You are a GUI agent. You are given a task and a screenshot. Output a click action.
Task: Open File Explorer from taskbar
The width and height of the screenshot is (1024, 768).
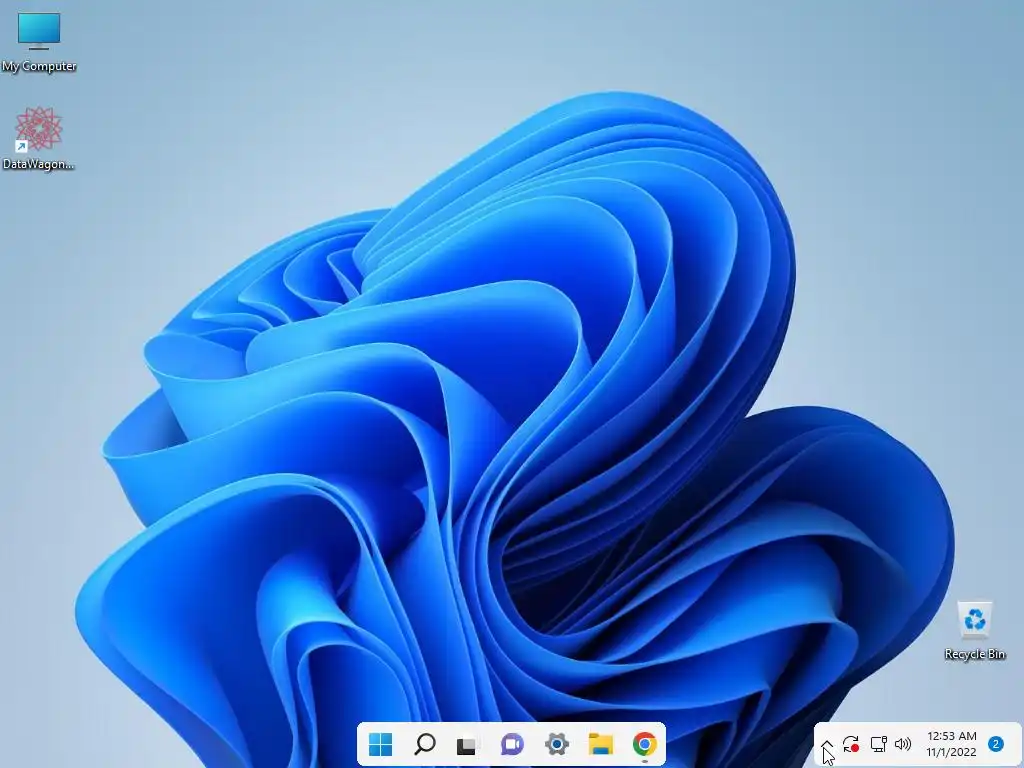[x=600, y=744]
